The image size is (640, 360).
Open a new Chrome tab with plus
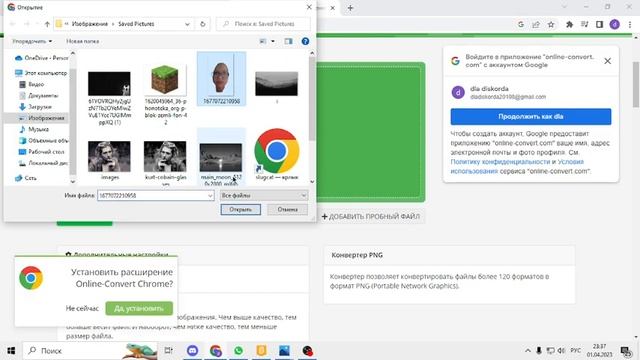tap(350, 8)
